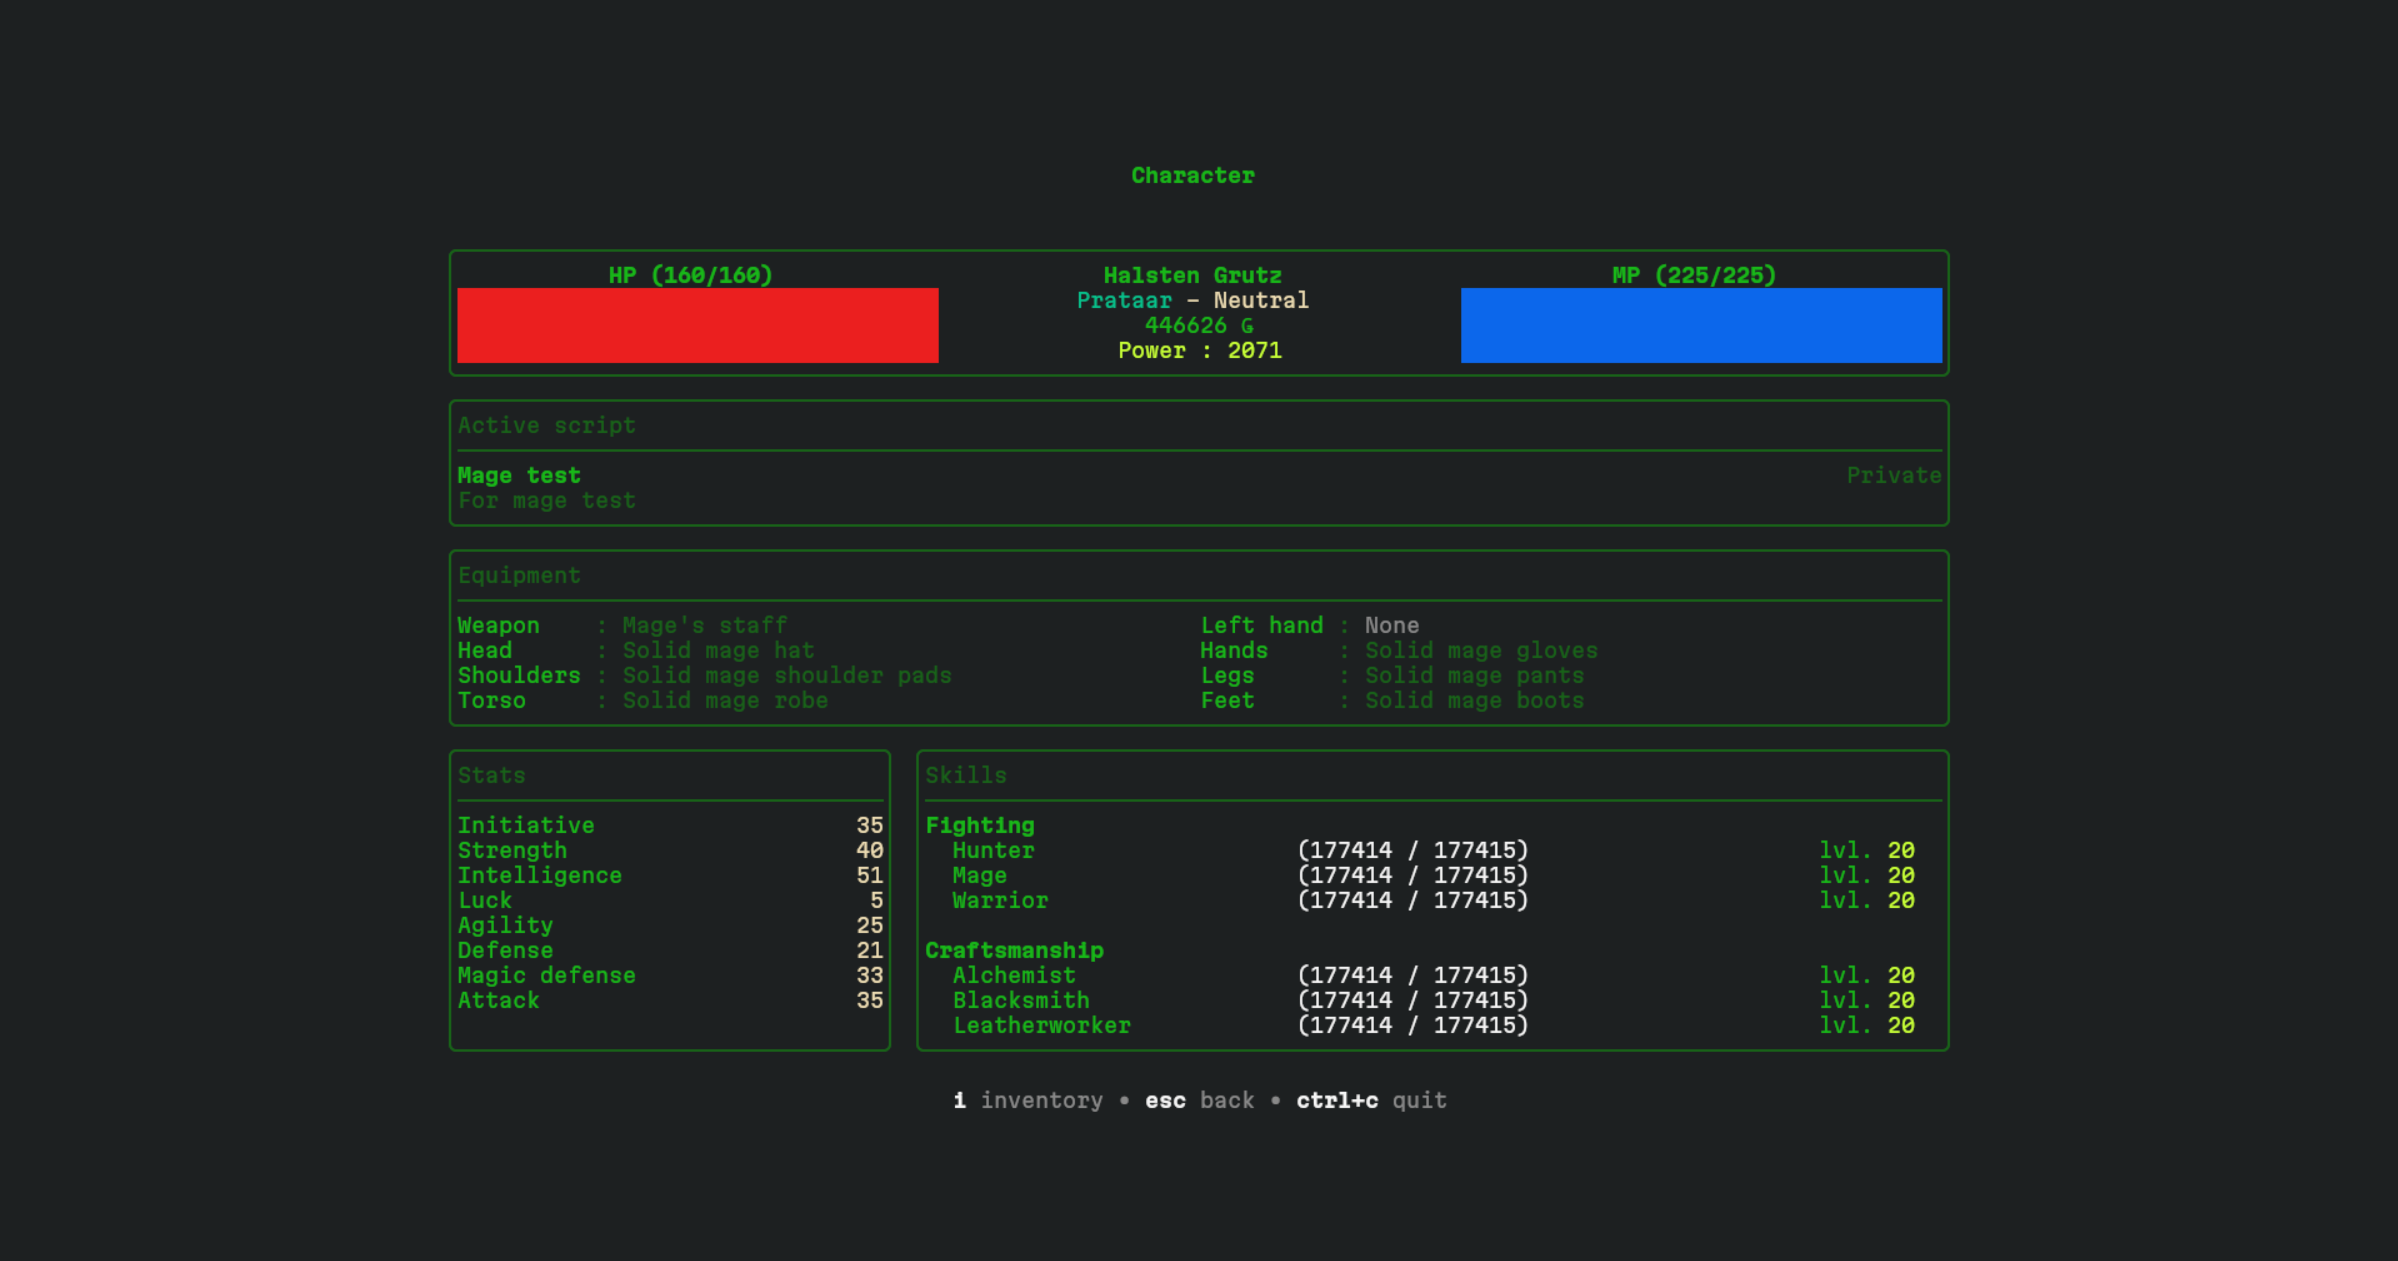Click the Luck stat row
The image size is (2398, 1261).
click(x=670, y=900)
